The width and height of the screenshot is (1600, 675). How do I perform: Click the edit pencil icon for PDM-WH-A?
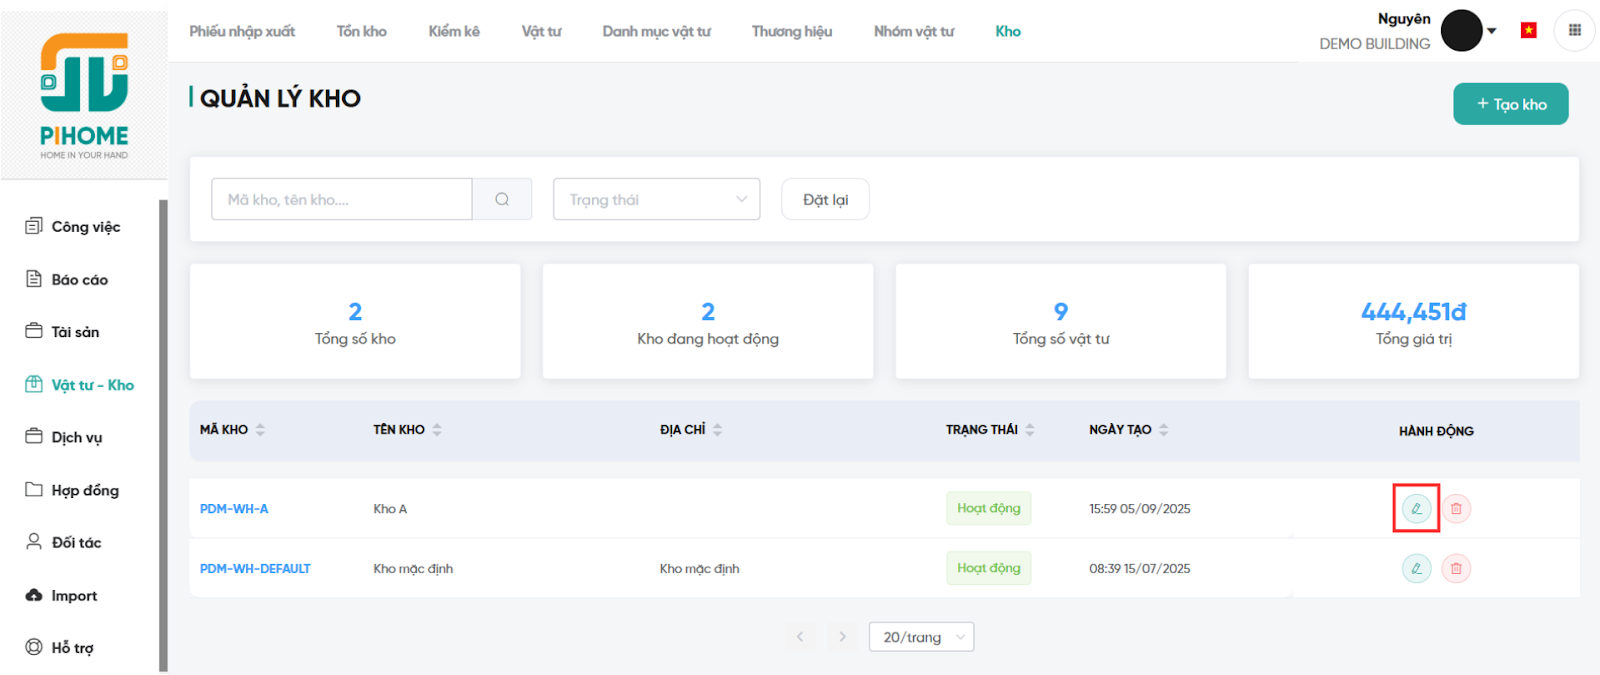point(1416,508)
